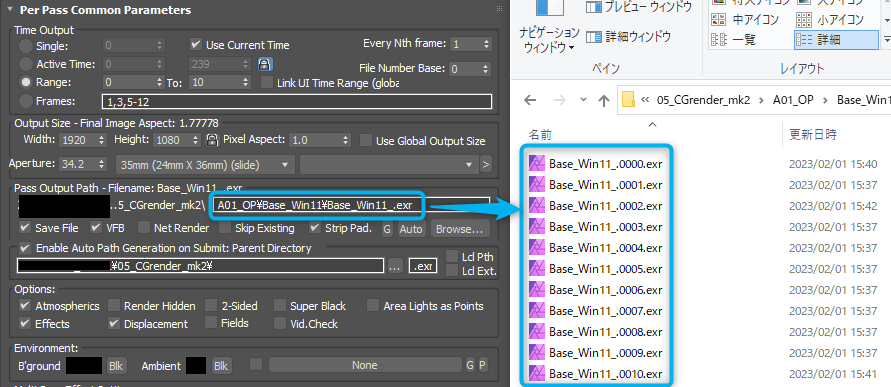Open the recent locations dropdown chevron

tap(582, 101)
